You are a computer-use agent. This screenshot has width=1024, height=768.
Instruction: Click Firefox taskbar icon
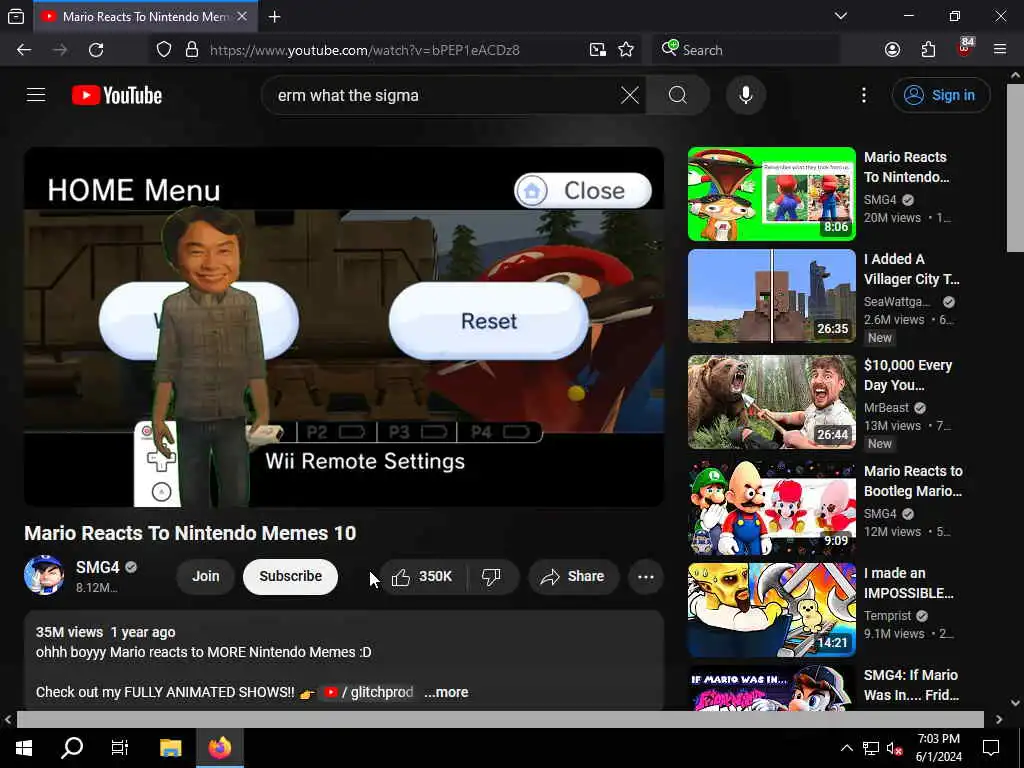click(x=220, y=747)
